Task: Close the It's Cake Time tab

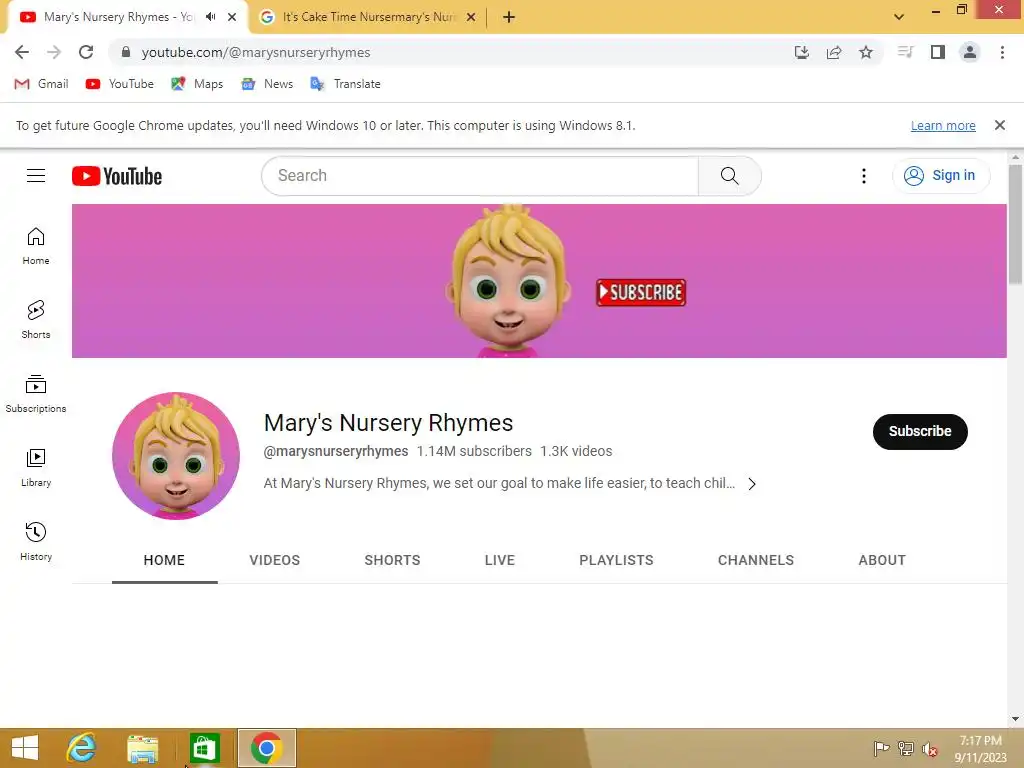Action: pyautogui.click(x=471, y=18)
